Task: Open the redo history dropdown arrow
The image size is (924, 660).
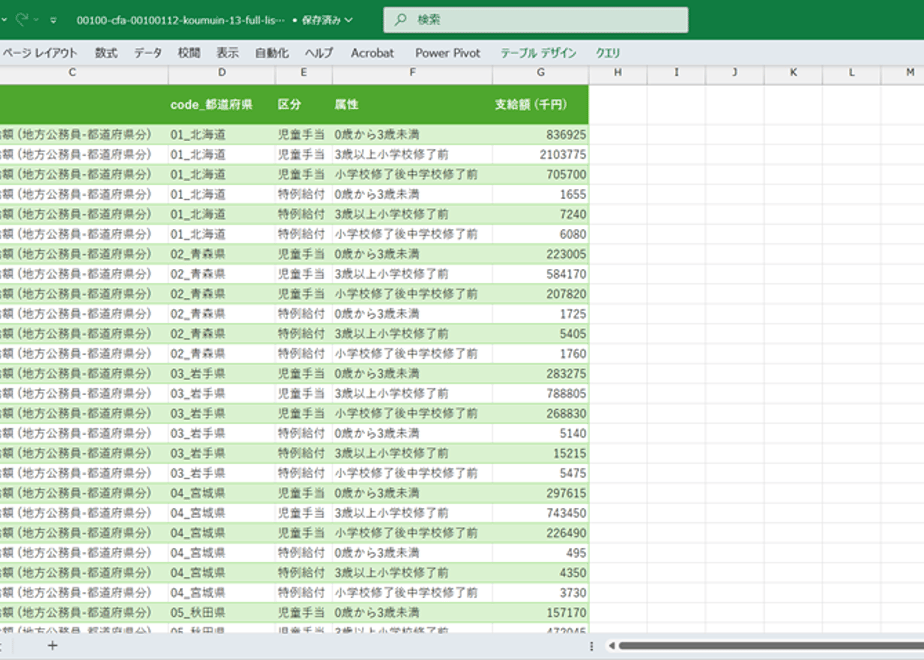Action: 36,20
